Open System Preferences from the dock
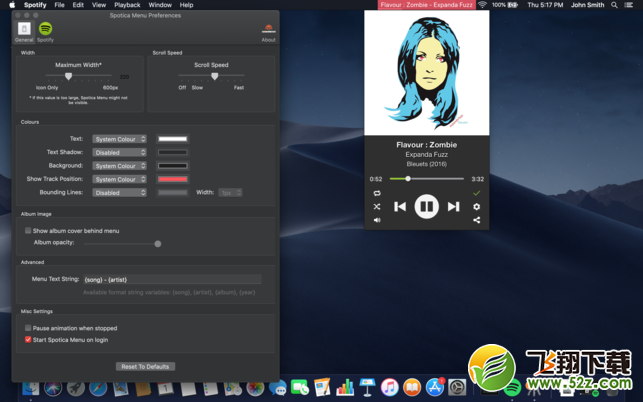The width and height of the screenshot is (643, 402). 457,388
